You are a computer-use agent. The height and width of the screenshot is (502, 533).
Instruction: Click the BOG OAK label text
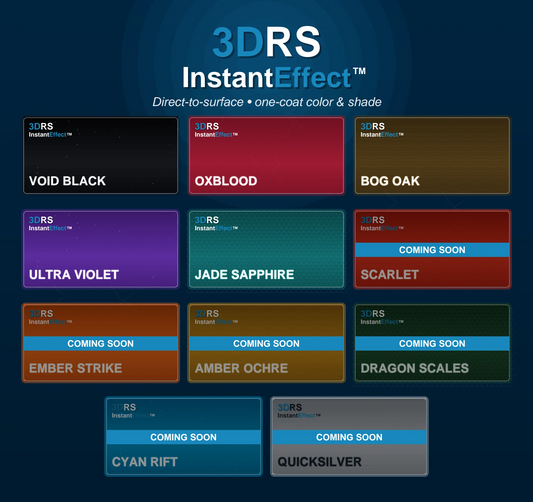click(390, 181)
